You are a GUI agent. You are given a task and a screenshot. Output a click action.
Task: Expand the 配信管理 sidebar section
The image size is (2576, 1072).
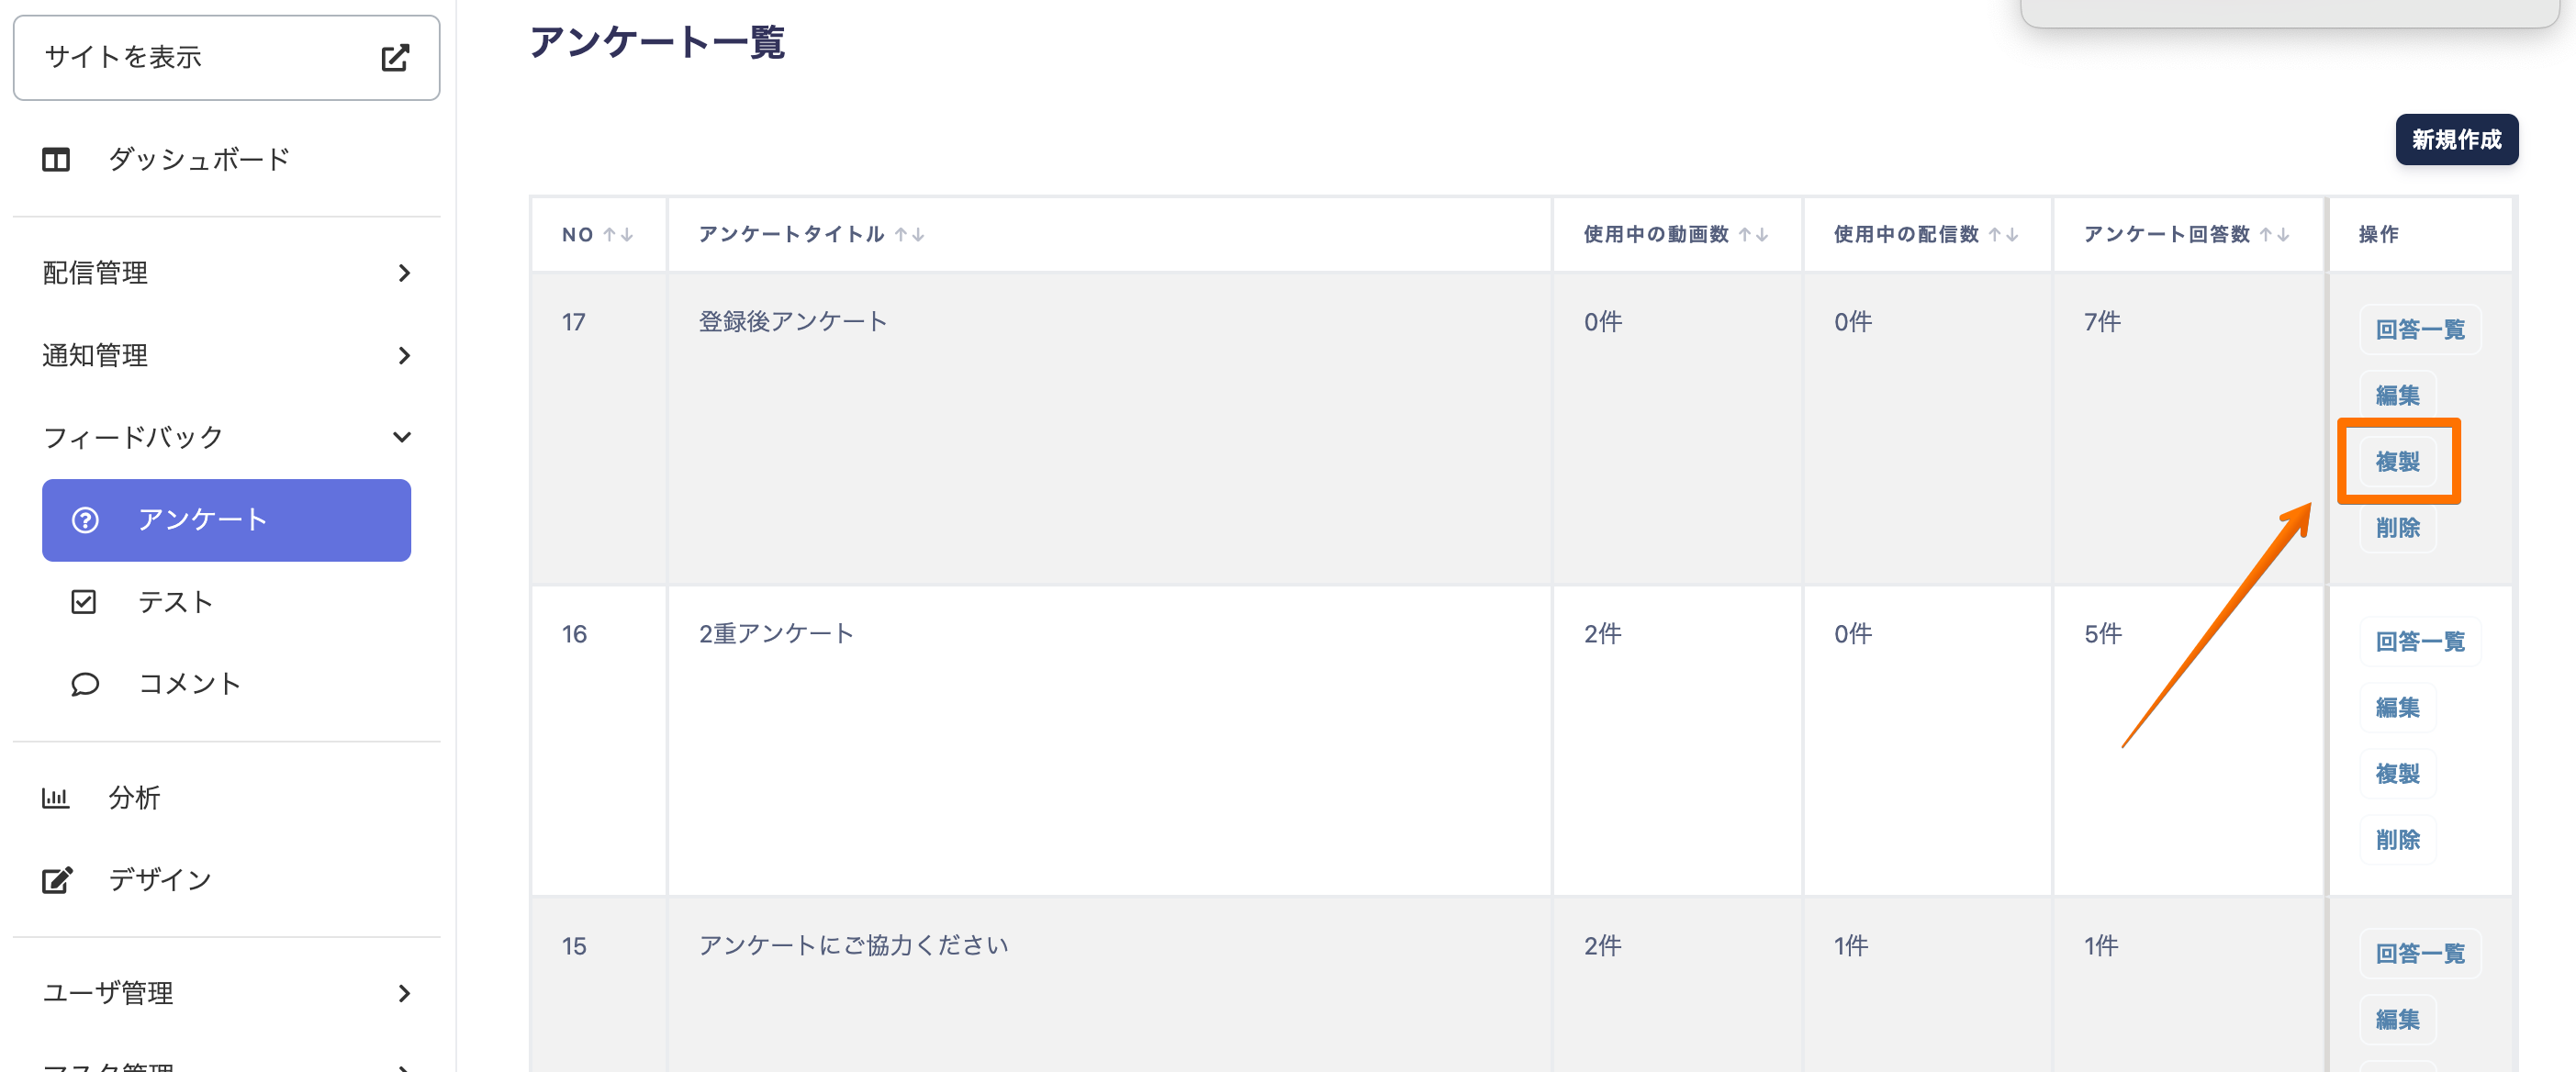403,273
